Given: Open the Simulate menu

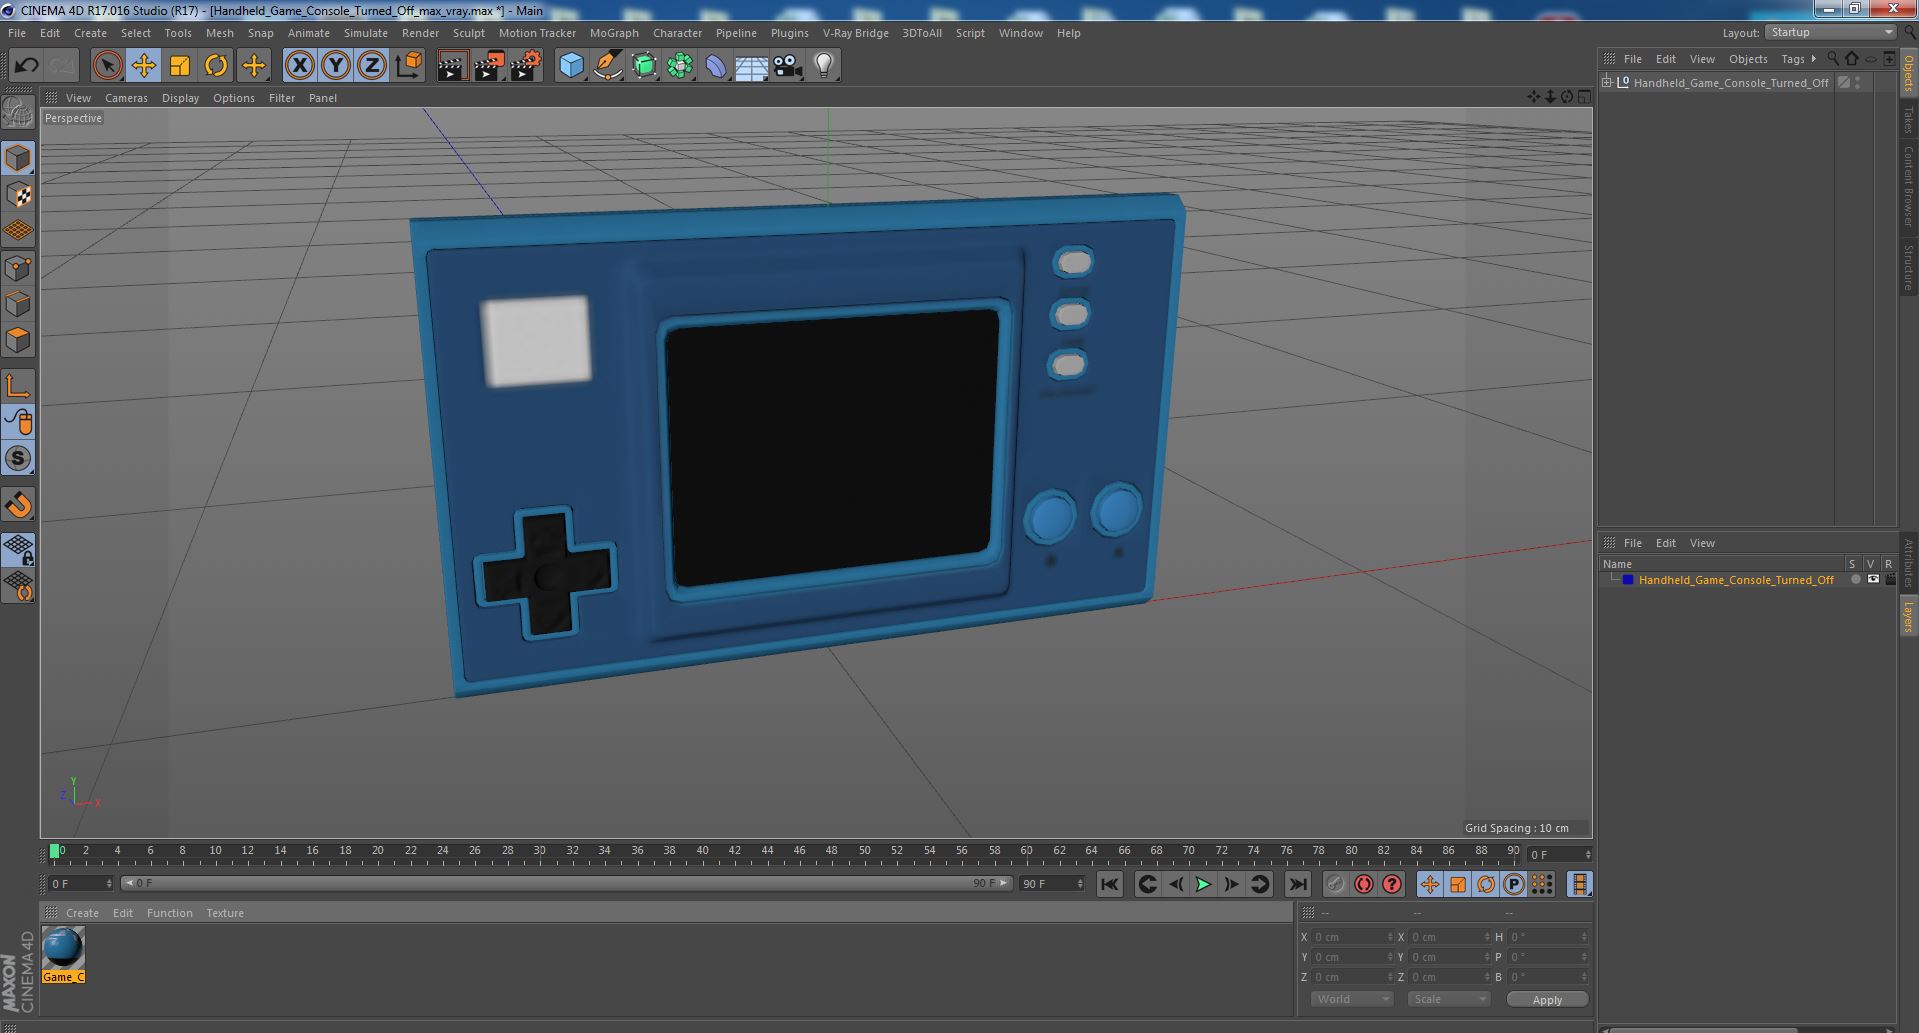Looking at the screenshot, I should coord(366,33).
